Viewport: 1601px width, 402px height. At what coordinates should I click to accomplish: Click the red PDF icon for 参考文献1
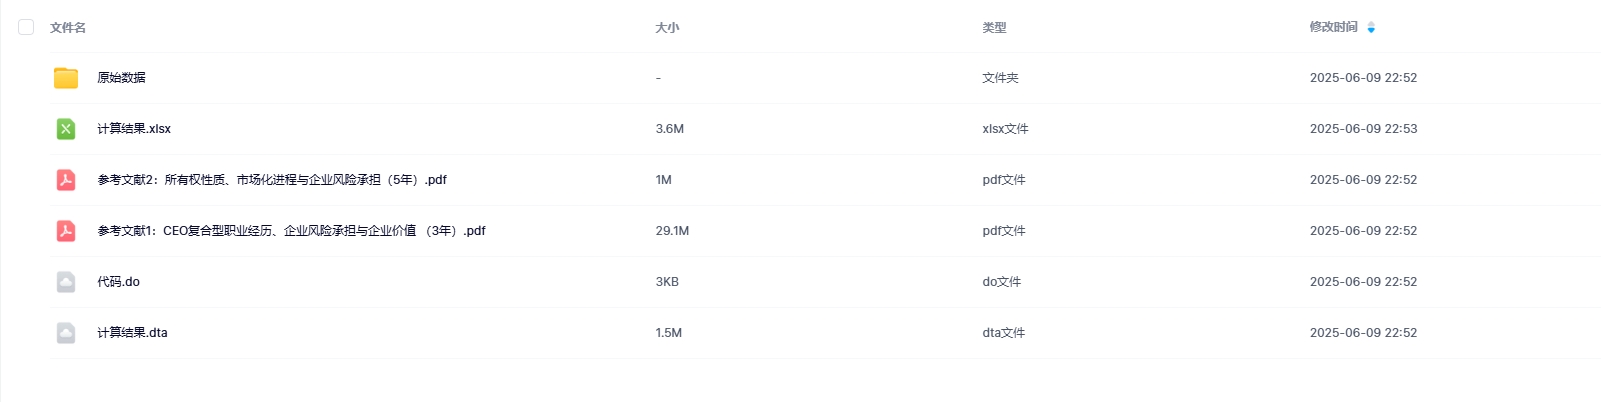[66, 231]
